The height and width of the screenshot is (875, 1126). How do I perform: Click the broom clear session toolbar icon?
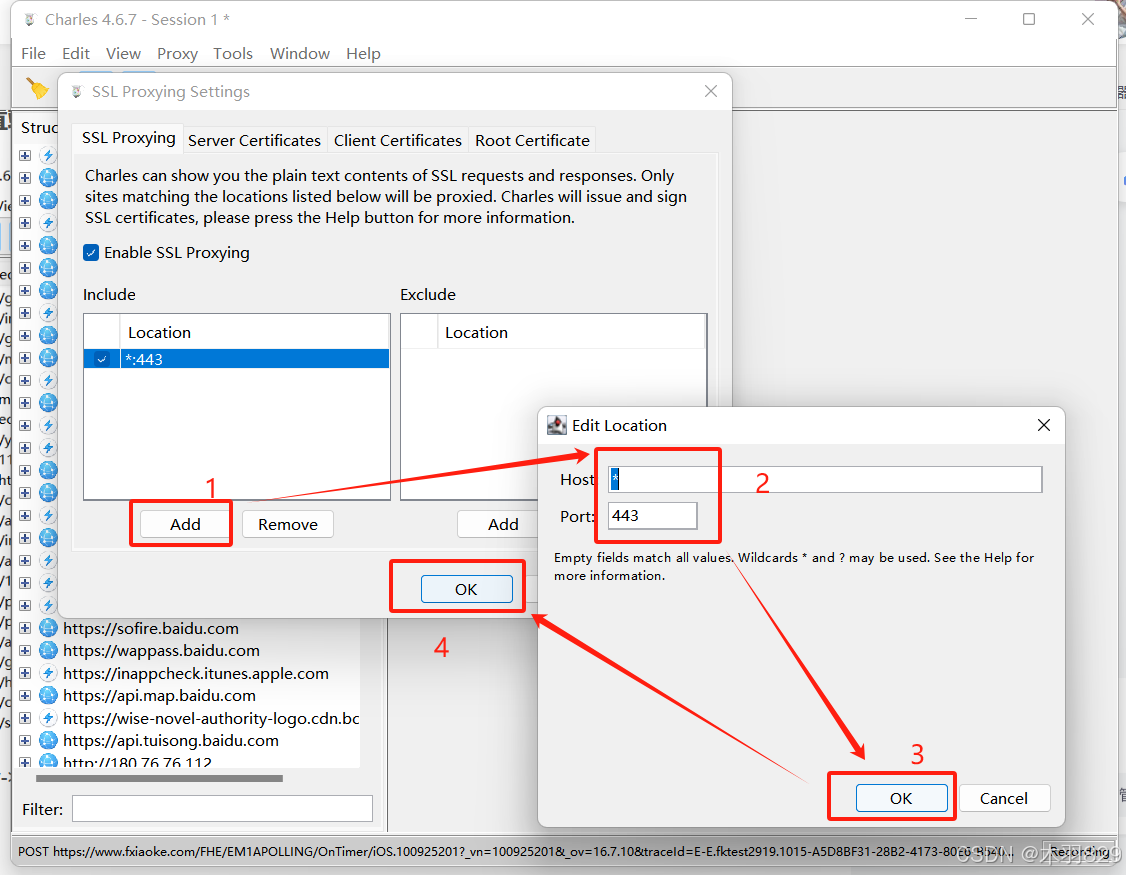37,88
